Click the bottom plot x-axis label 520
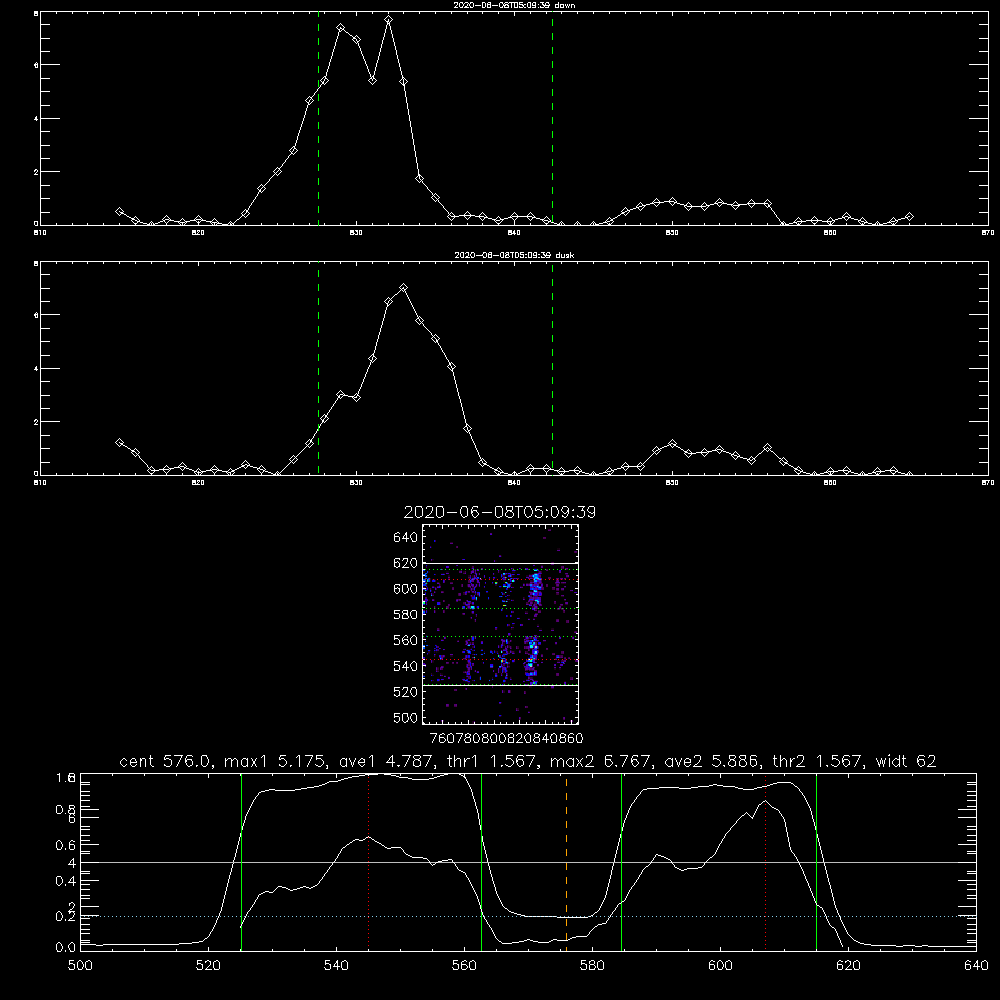Screen dimensions: 1000x1000 click(208, 966)
